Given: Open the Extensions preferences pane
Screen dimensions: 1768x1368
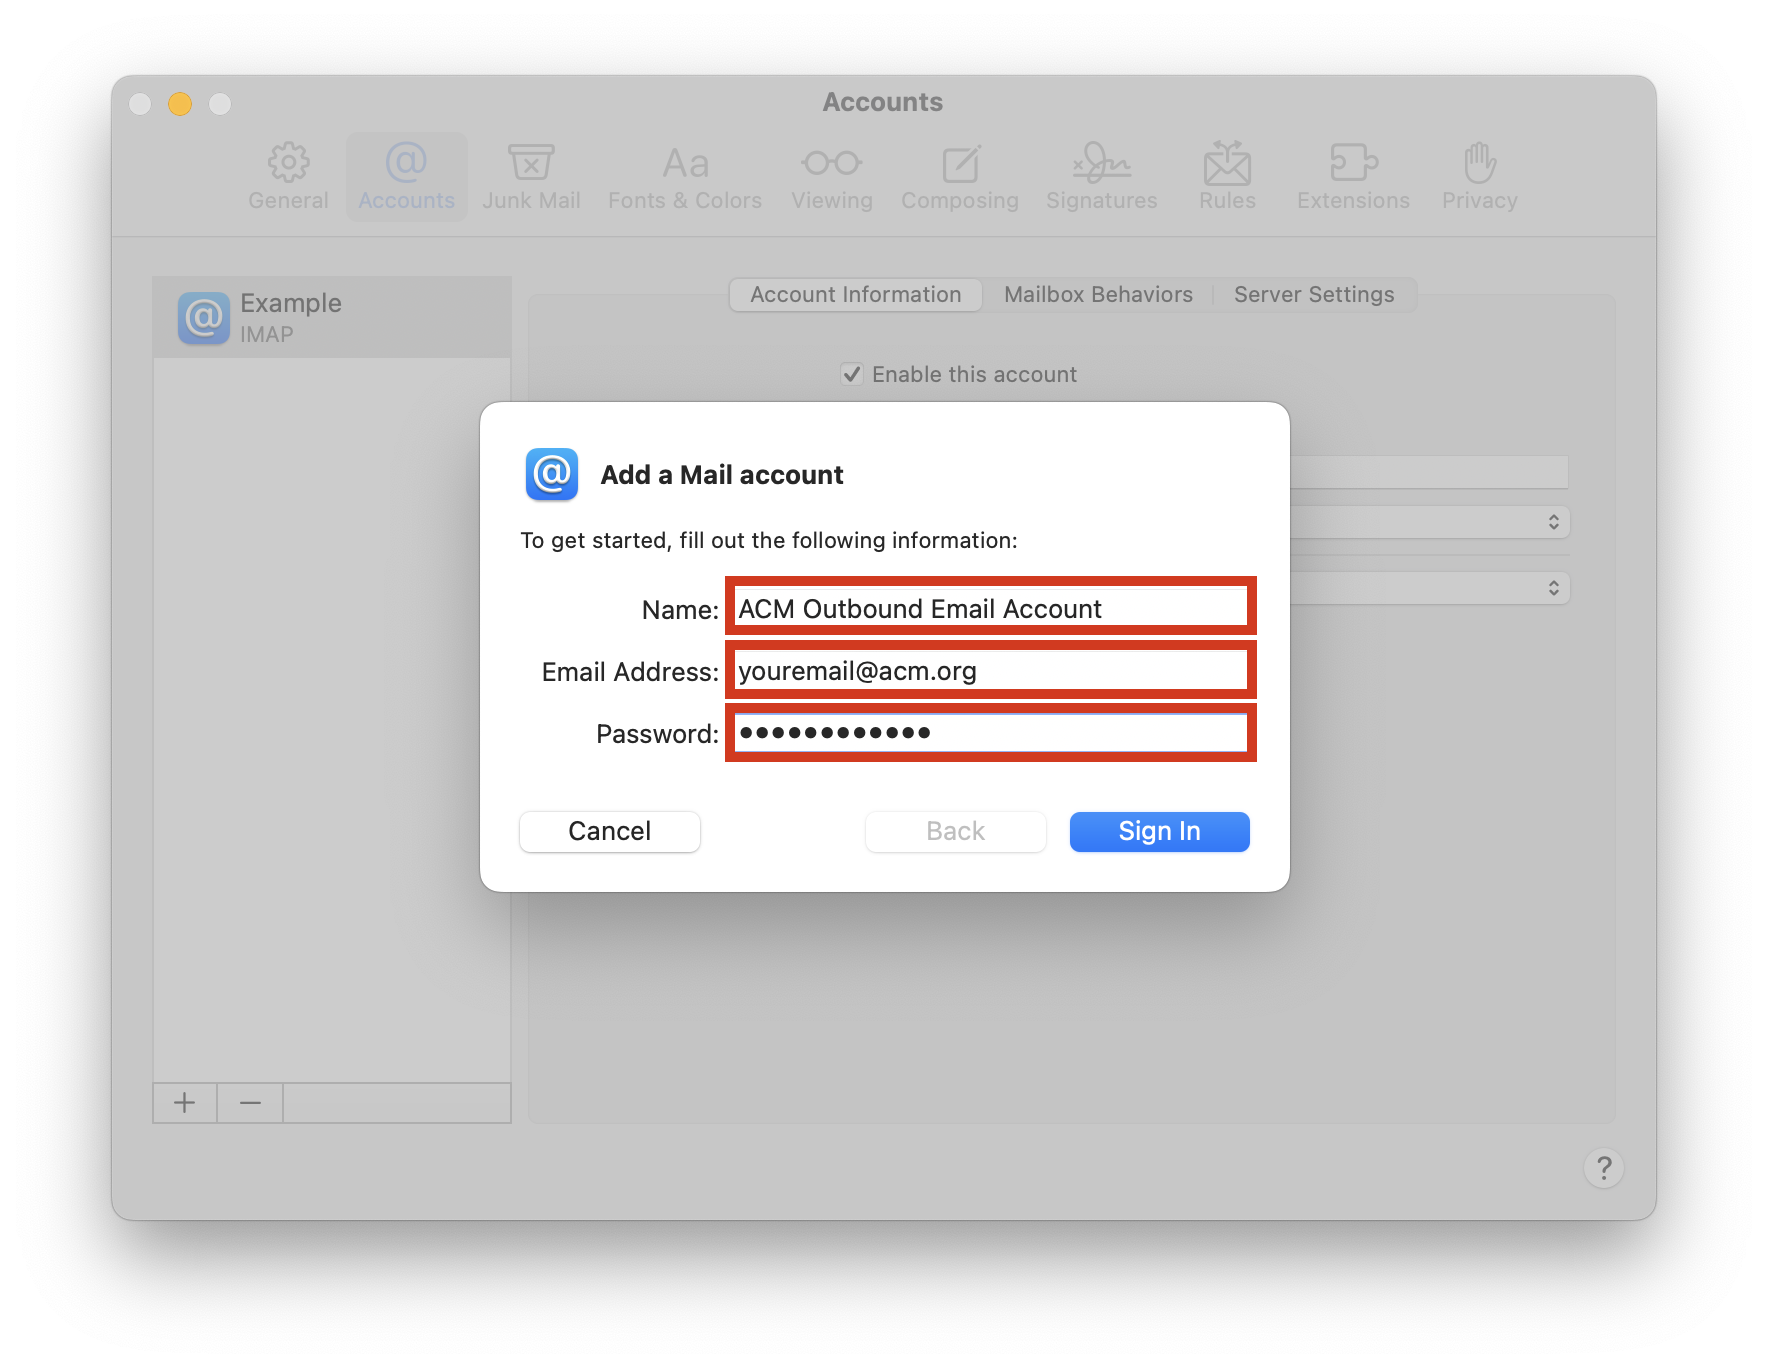Looking at the screenshot, I should [1353, 177].
